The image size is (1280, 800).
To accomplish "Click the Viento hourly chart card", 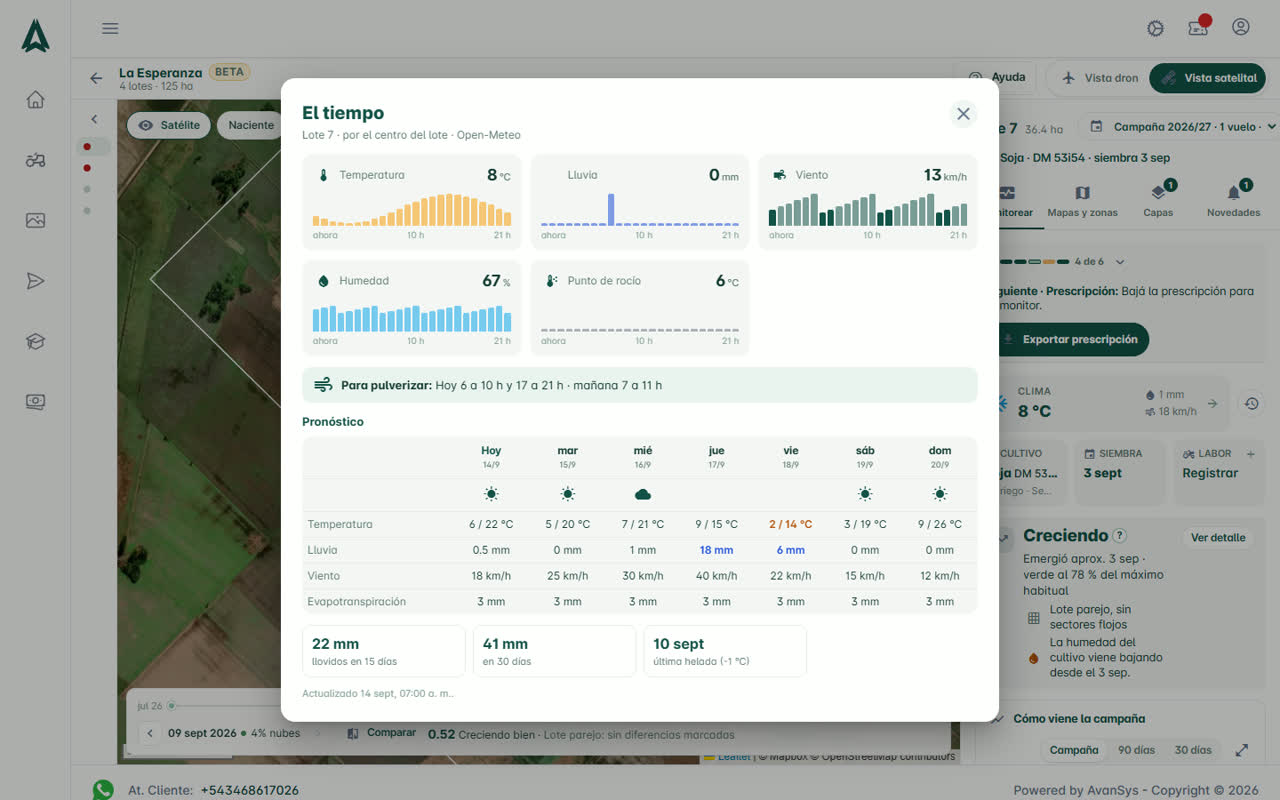I will 868,202.
